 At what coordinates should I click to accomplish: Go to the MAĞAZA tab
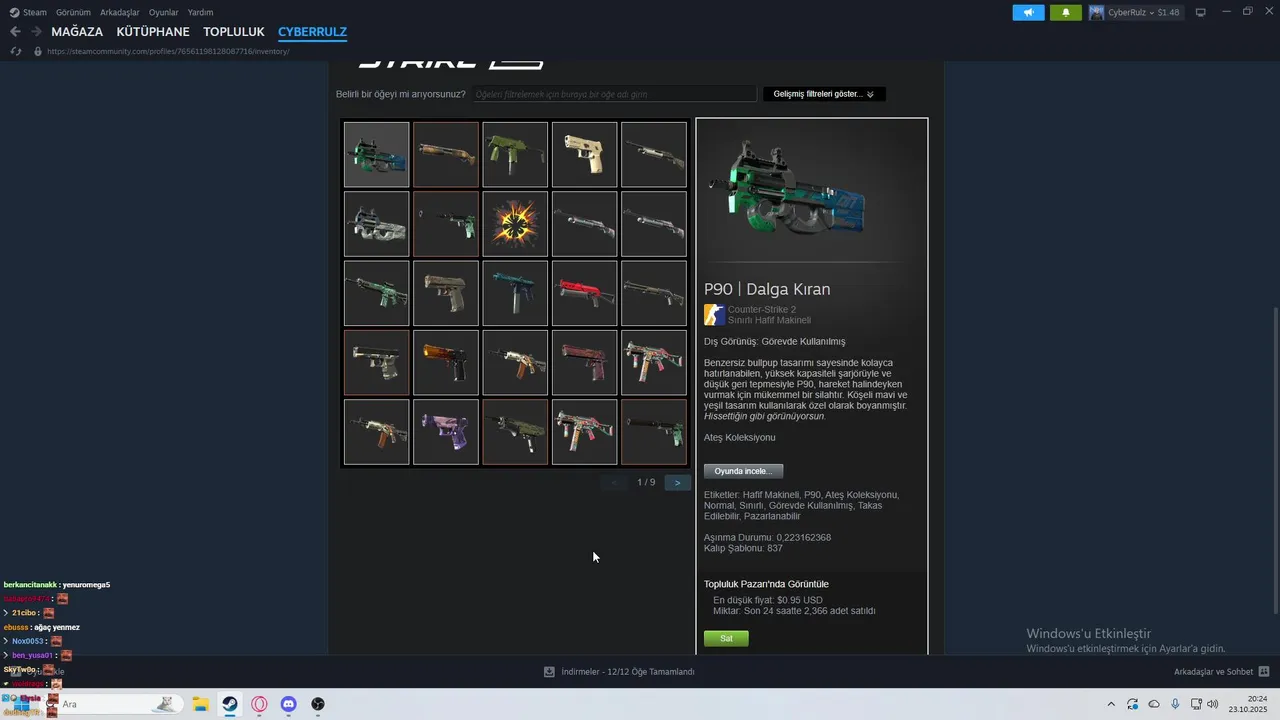click(77, 32)
